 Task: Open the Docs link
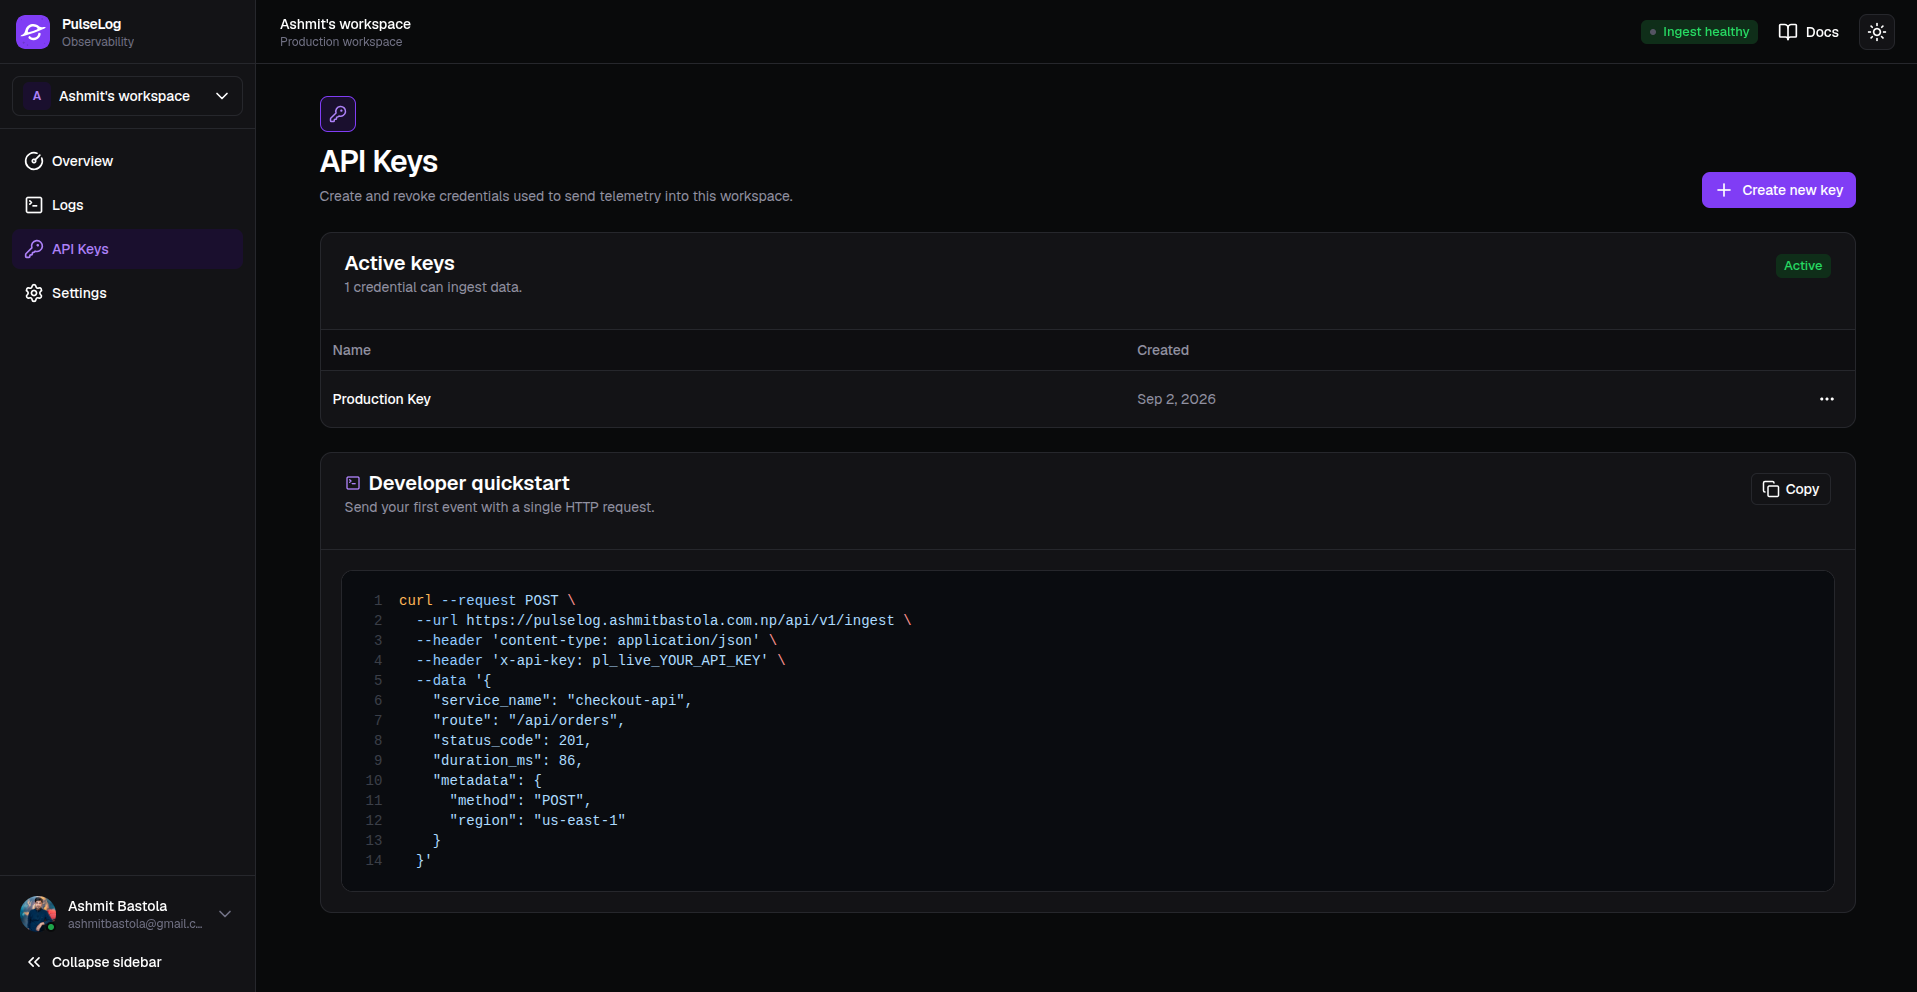coord(1808,32)
